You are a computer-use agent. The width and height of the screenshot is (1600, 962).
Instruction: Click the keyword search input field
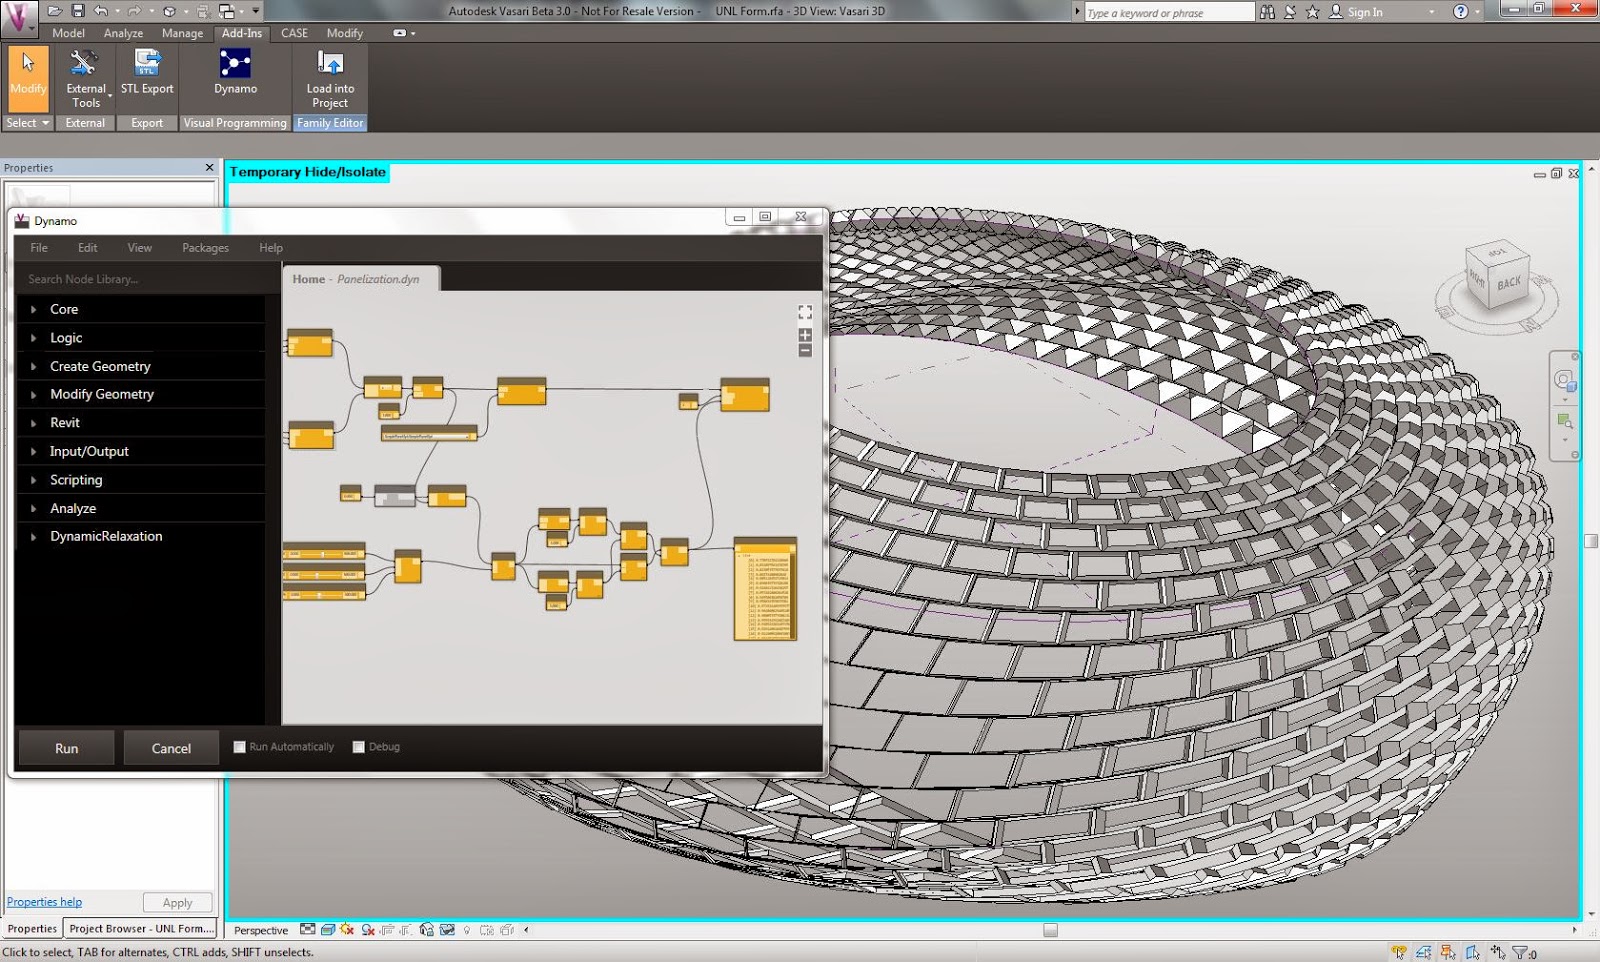coord(1169,12)
